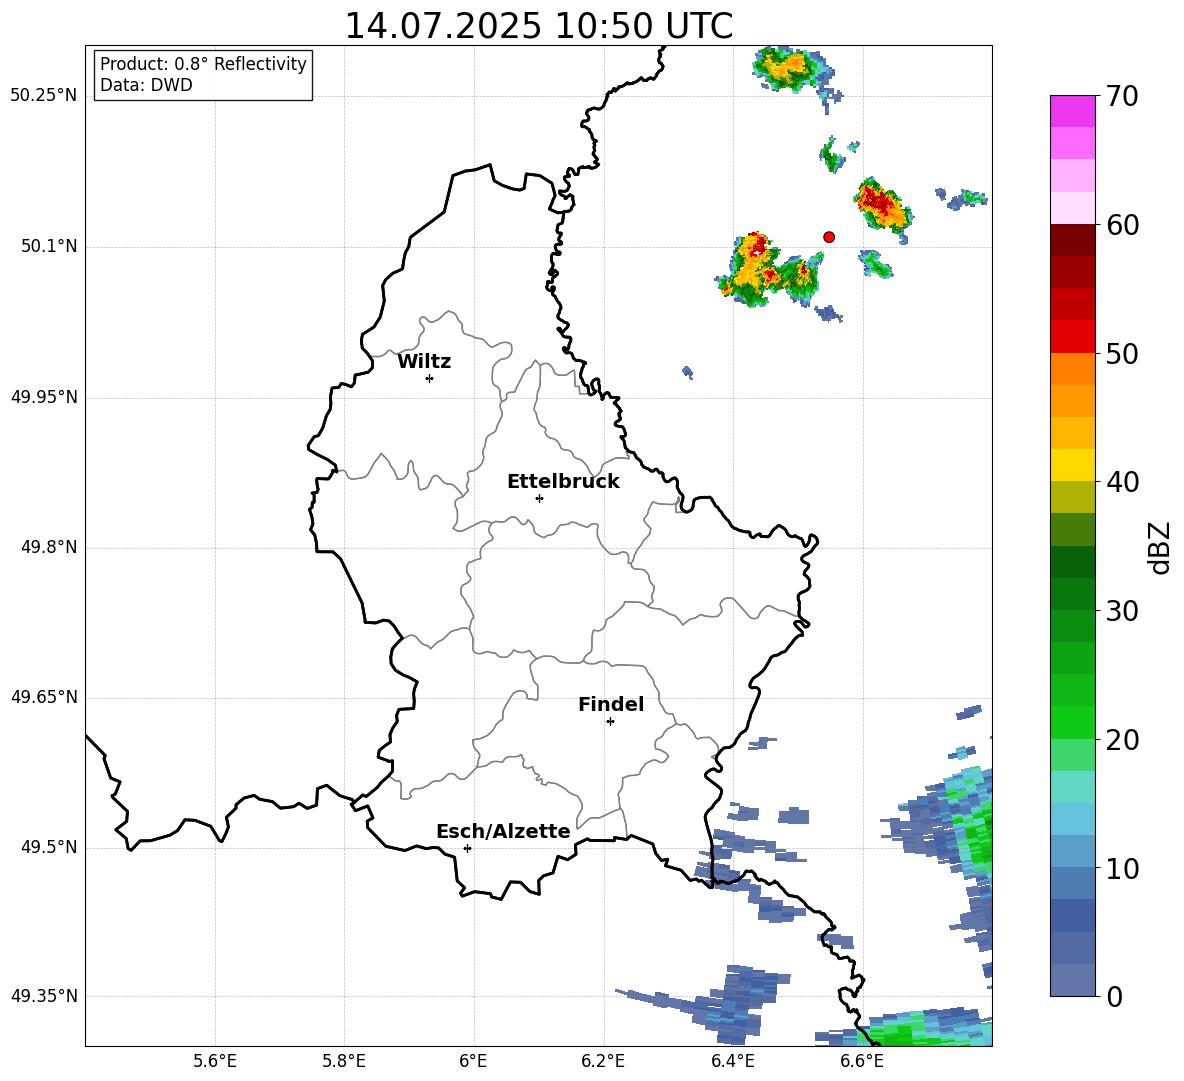Click the bright yellow colorbar segment above 40
The image size is (1184, 1081).
(1072, 465)
